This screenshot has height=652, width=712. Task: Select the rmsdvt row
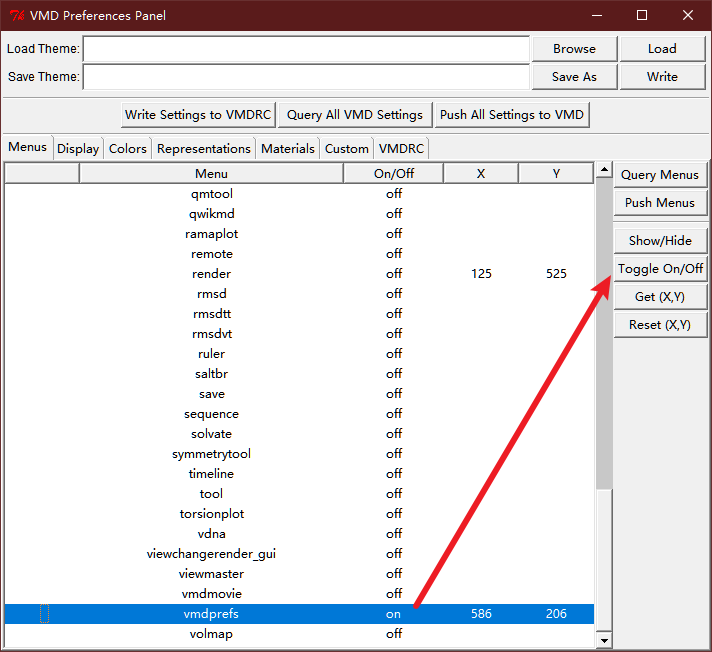click(299, 334)
